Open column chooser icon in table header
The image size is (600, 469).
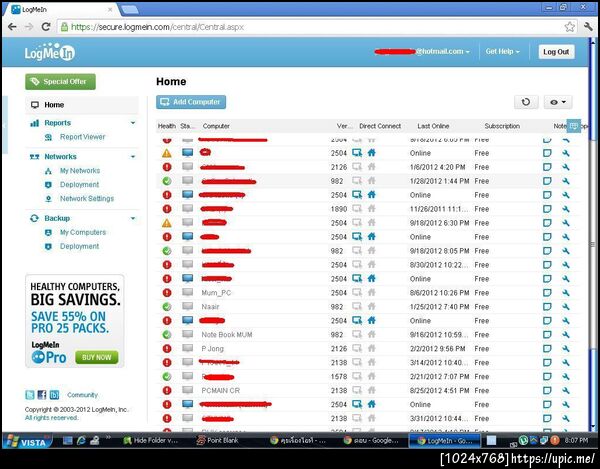pyautogui.click(x=573, y=126)
